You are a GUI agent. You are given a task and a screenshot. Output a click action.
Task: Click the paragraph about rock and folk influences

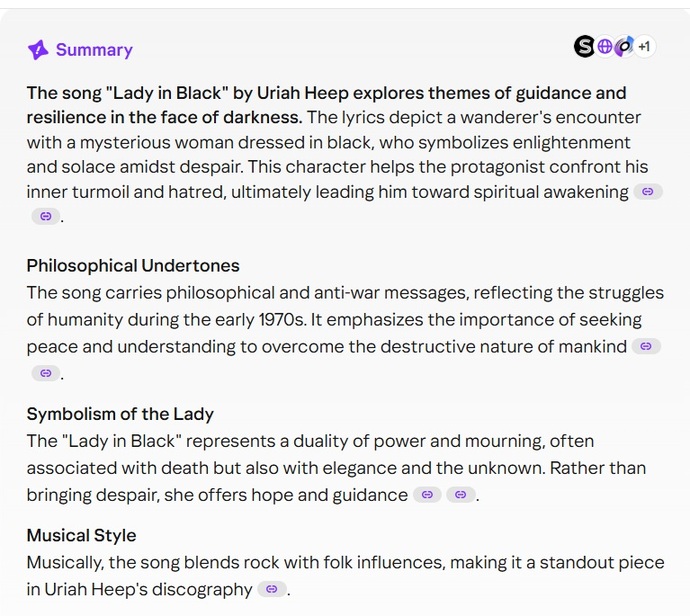345,576
